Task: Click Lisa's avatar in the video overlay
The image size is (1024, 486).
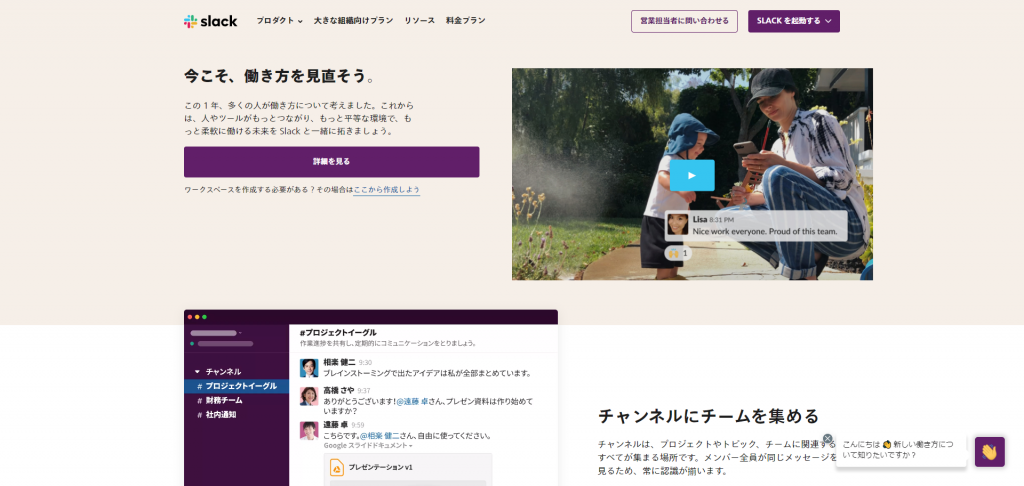Action: coord(678,224)
